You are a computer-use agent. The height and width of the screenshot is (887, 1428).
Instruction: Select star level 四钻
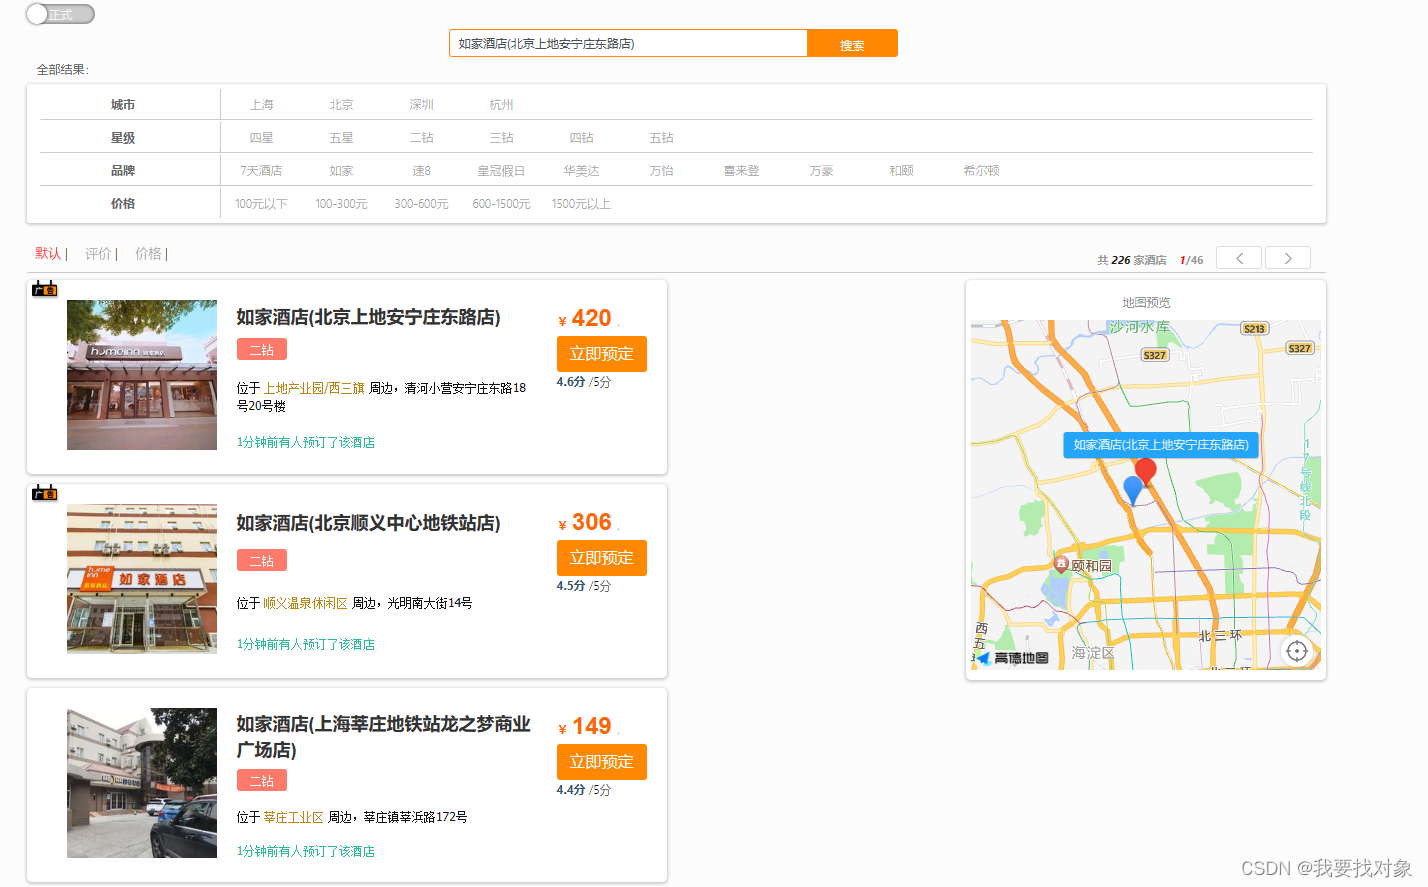coord(582,138)
